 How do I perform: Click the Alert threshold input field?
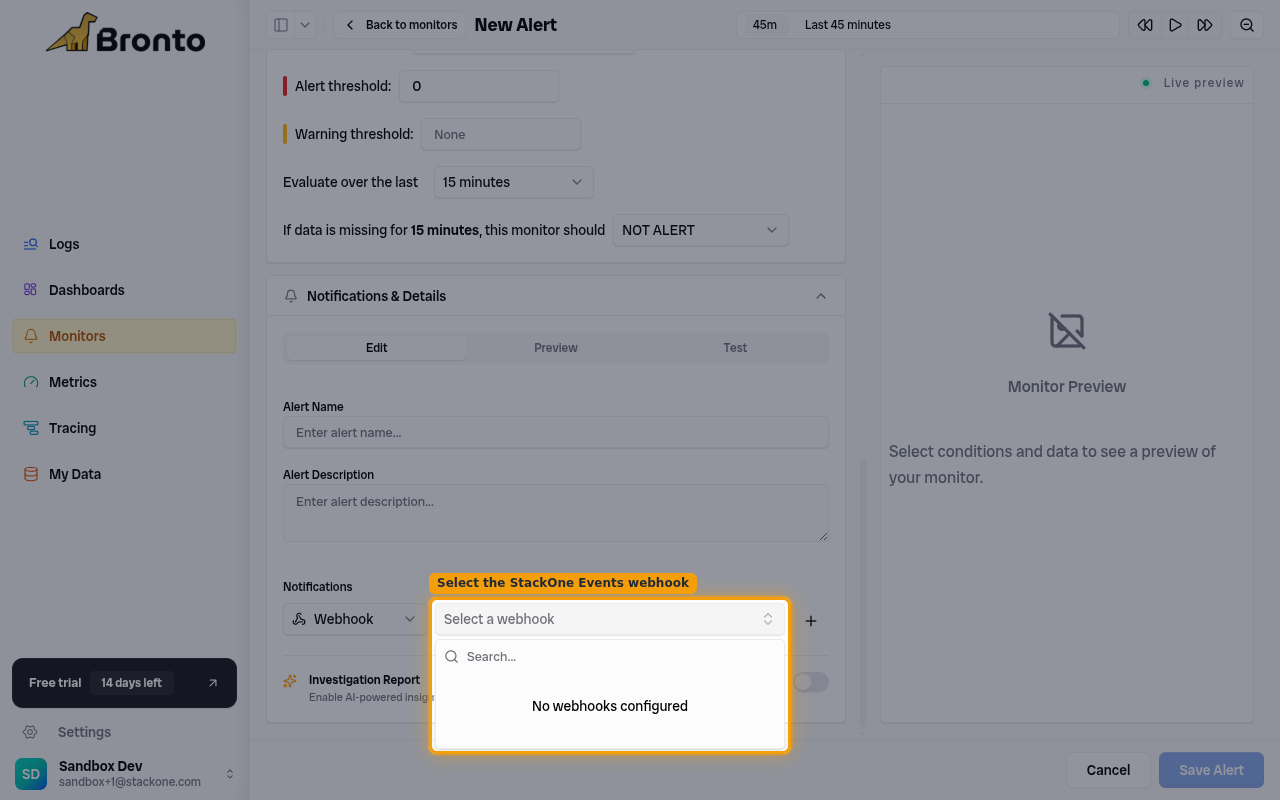479,86
